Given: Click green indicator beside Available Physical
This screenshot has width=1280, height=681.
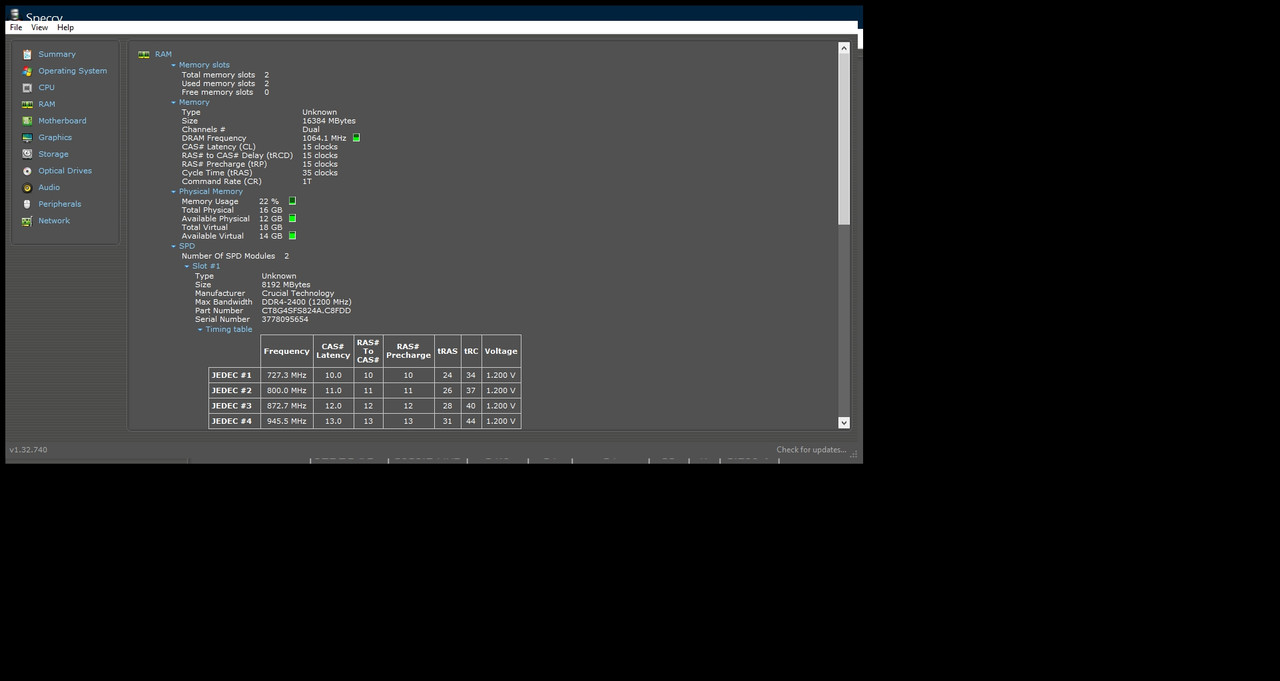Looking at the screenshot, I should pyautogui.click(x=292, y=218).
